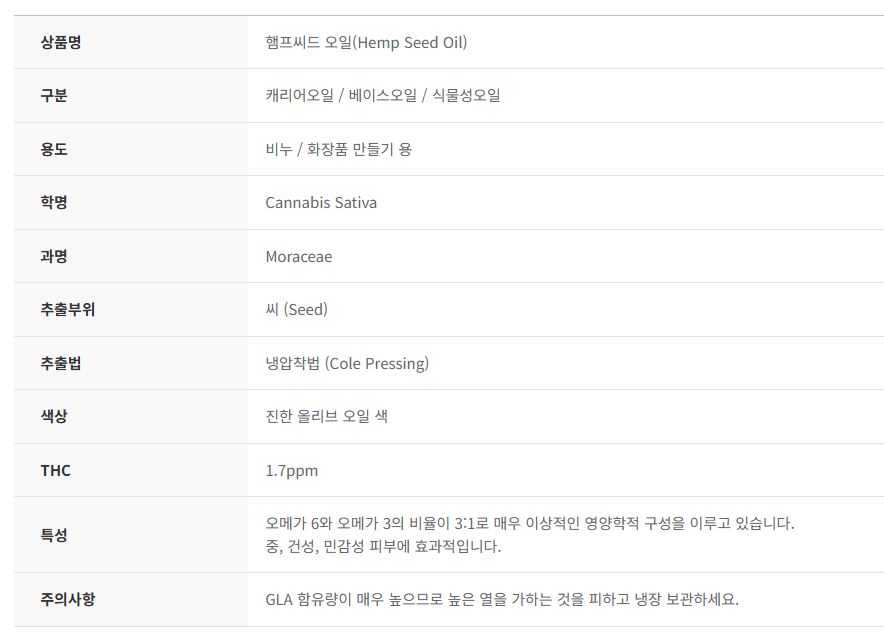This screenshot has width=884, height=640.
Task: Select the 용도 label cell
Action: pyautogui.click(x=54, y=149)
